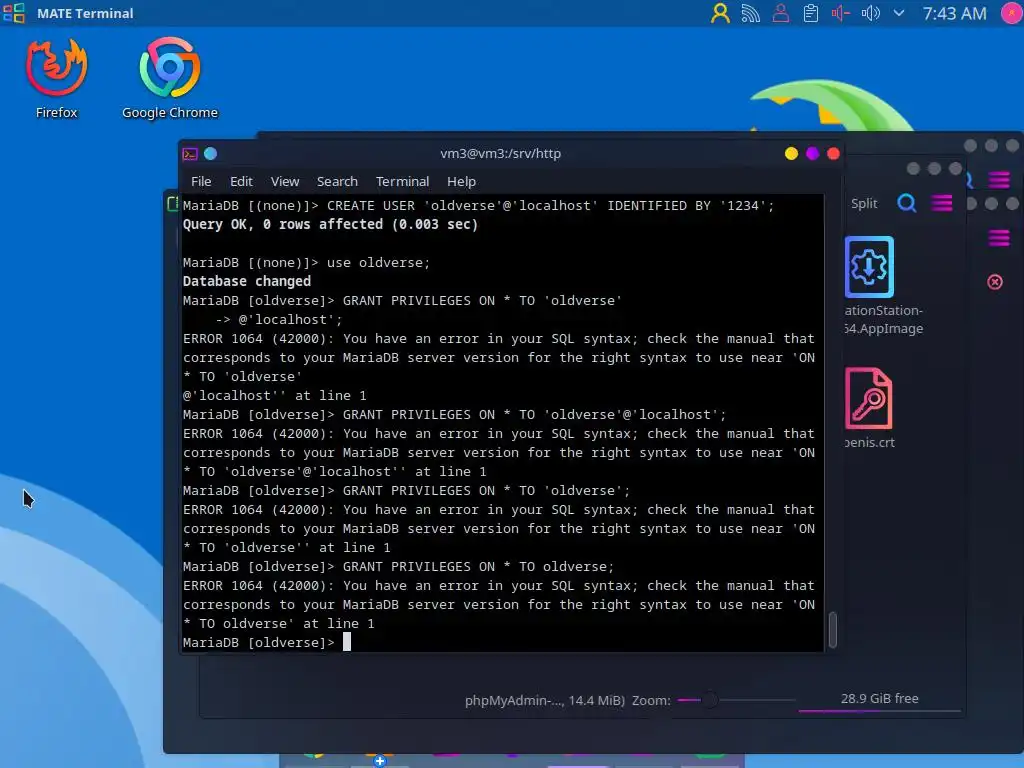
Task: Select the AppImage file icon
Action: pos(869,267)
